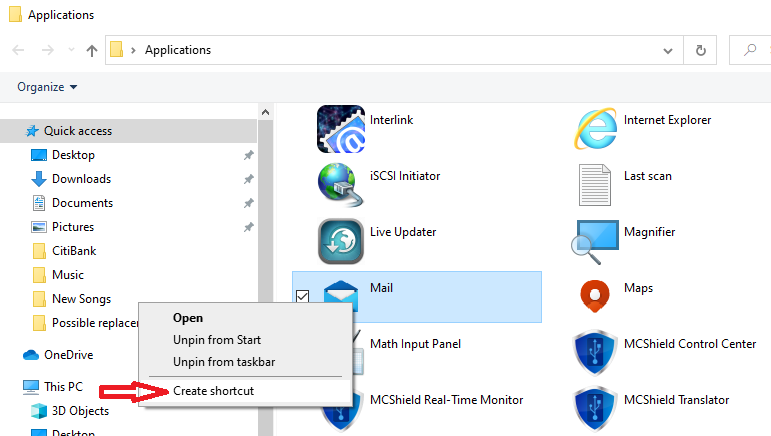Click the MCShield Translator label
The width and height of the screenshot is (771, 436).
pyautogui.click(x=676, y=400)
